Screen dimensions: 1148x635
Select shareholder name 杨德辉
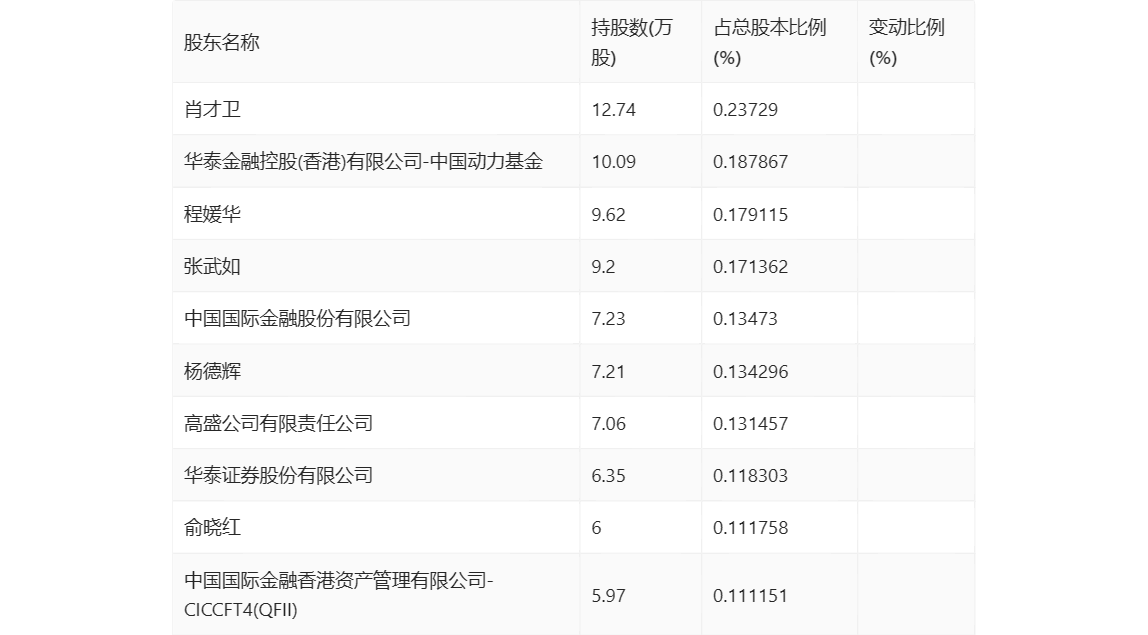[212, 371]
